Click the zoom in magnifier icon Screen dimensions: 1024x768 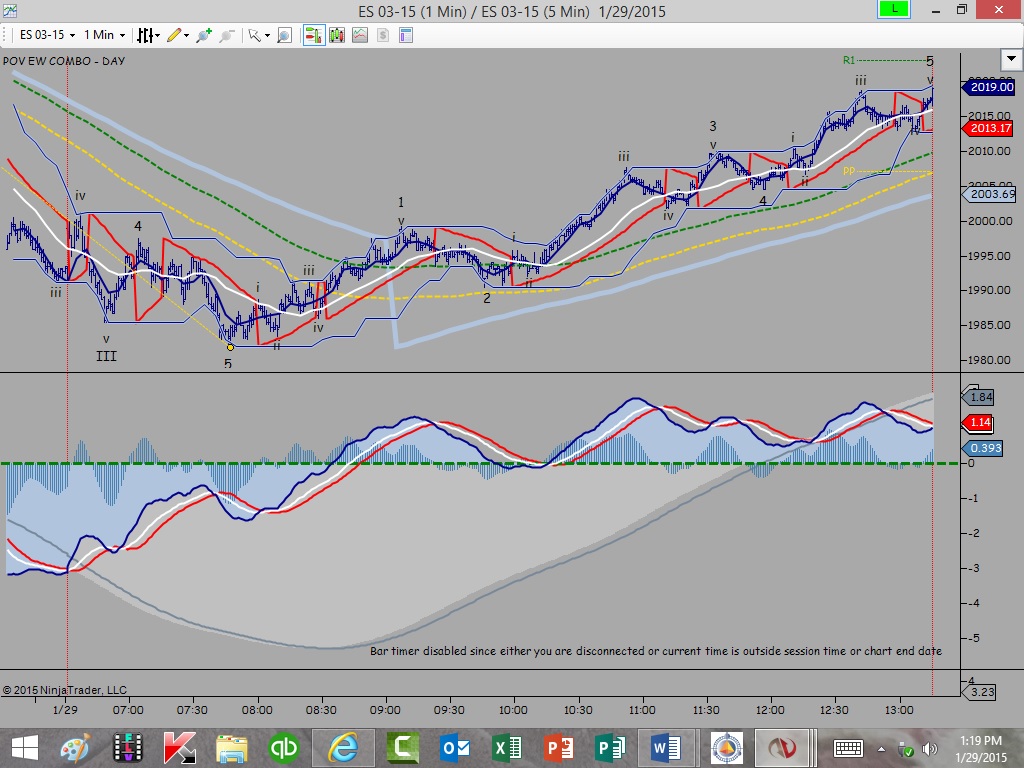(x=204, y=35)
